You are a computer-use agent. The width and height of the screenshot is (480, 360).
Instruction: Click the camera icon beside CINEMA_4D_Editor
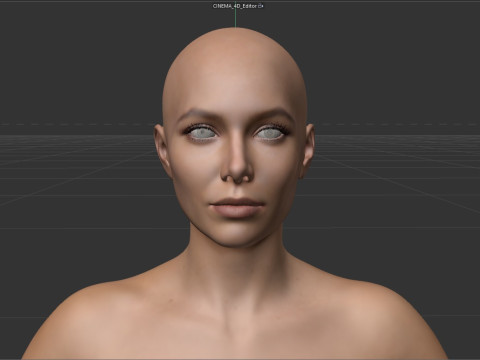coord(261,6)
